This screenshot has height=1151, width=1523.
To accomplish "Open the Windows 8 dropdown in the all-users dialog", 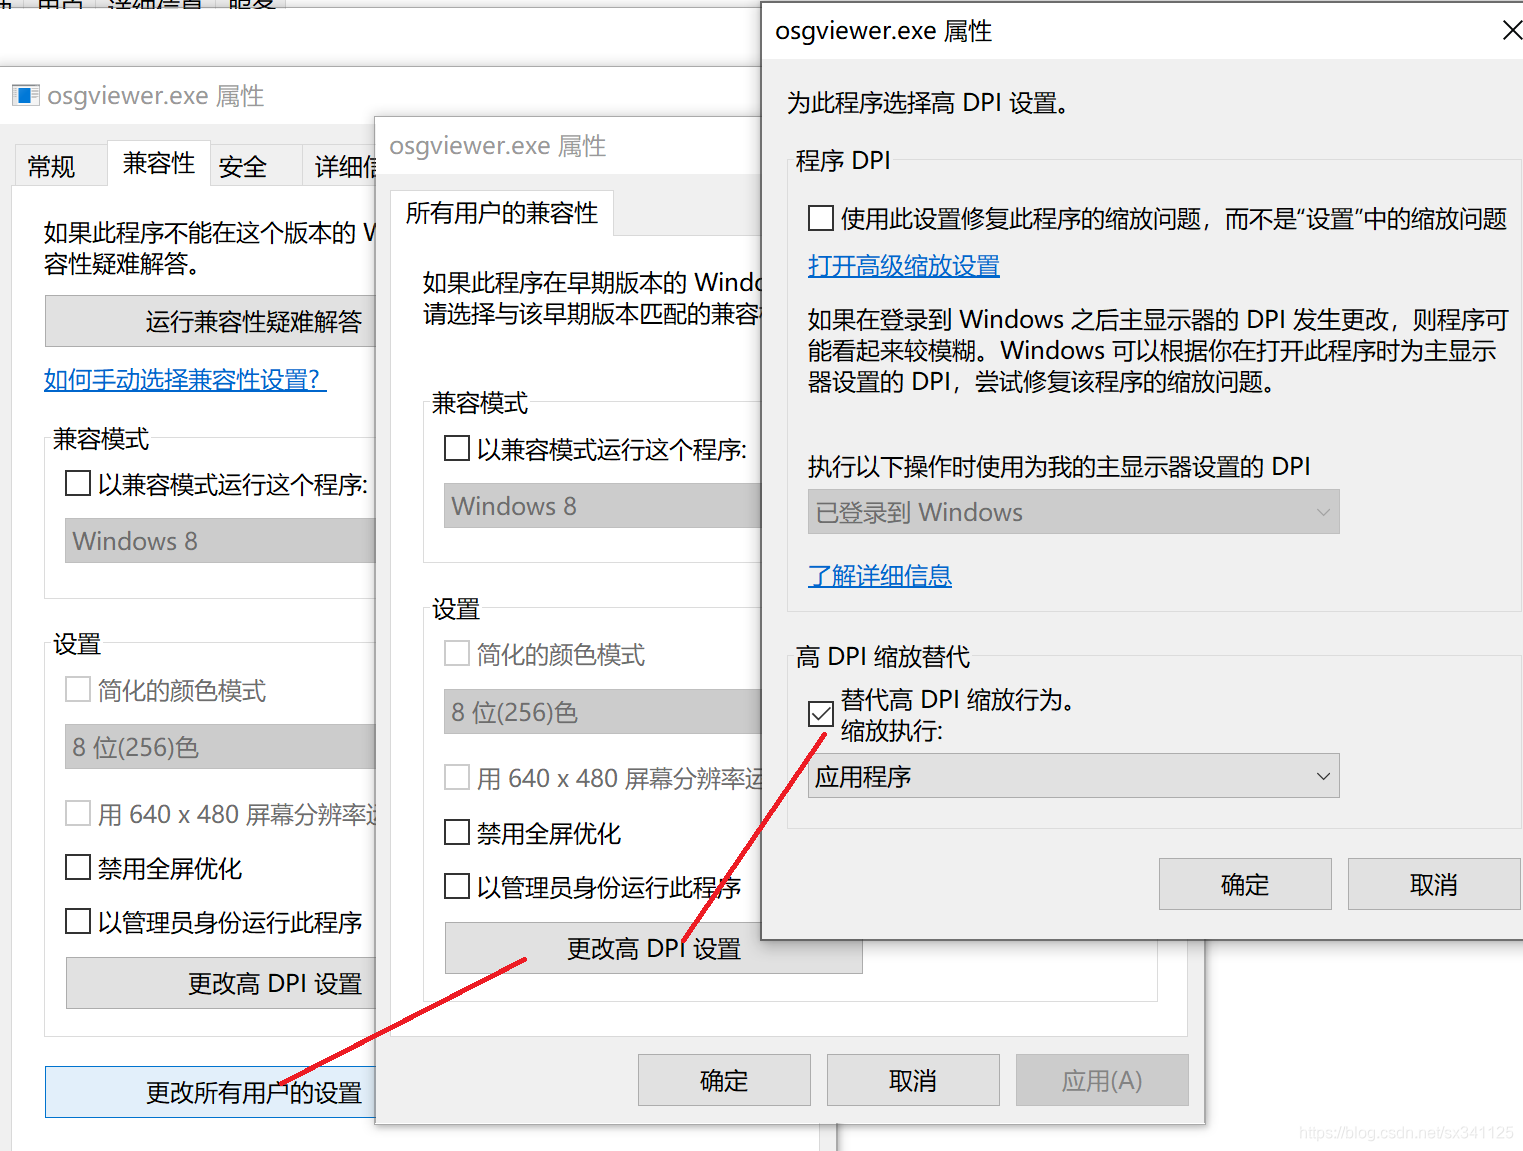I will (603, 506).
